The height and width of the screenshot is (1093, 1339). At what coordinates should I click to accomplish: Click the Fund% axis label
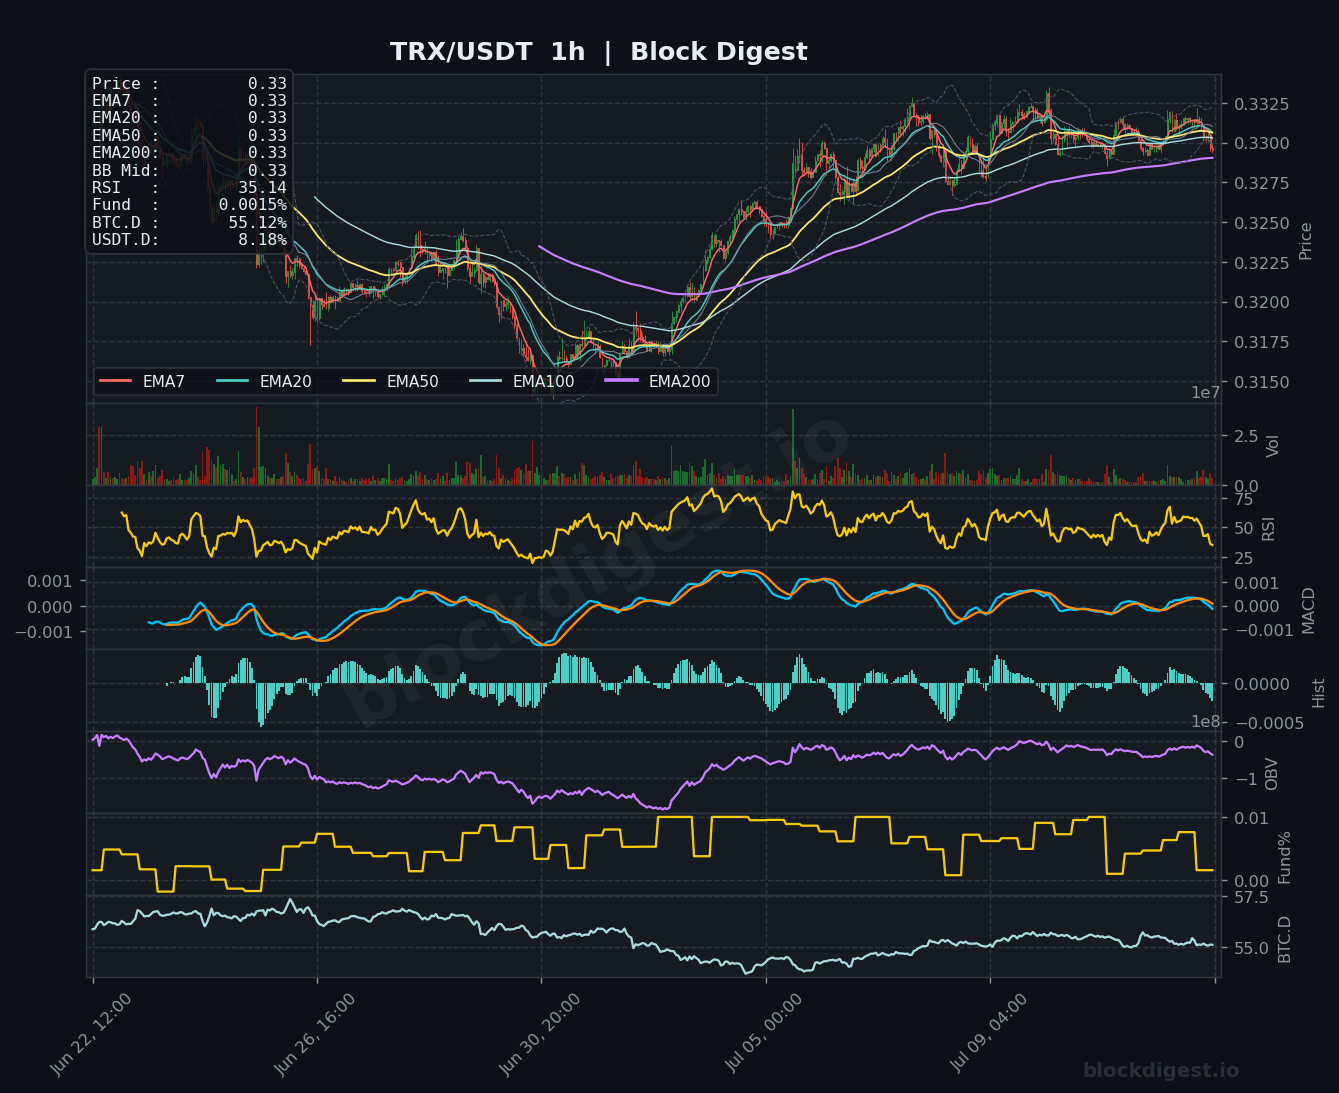[1285, 856]
